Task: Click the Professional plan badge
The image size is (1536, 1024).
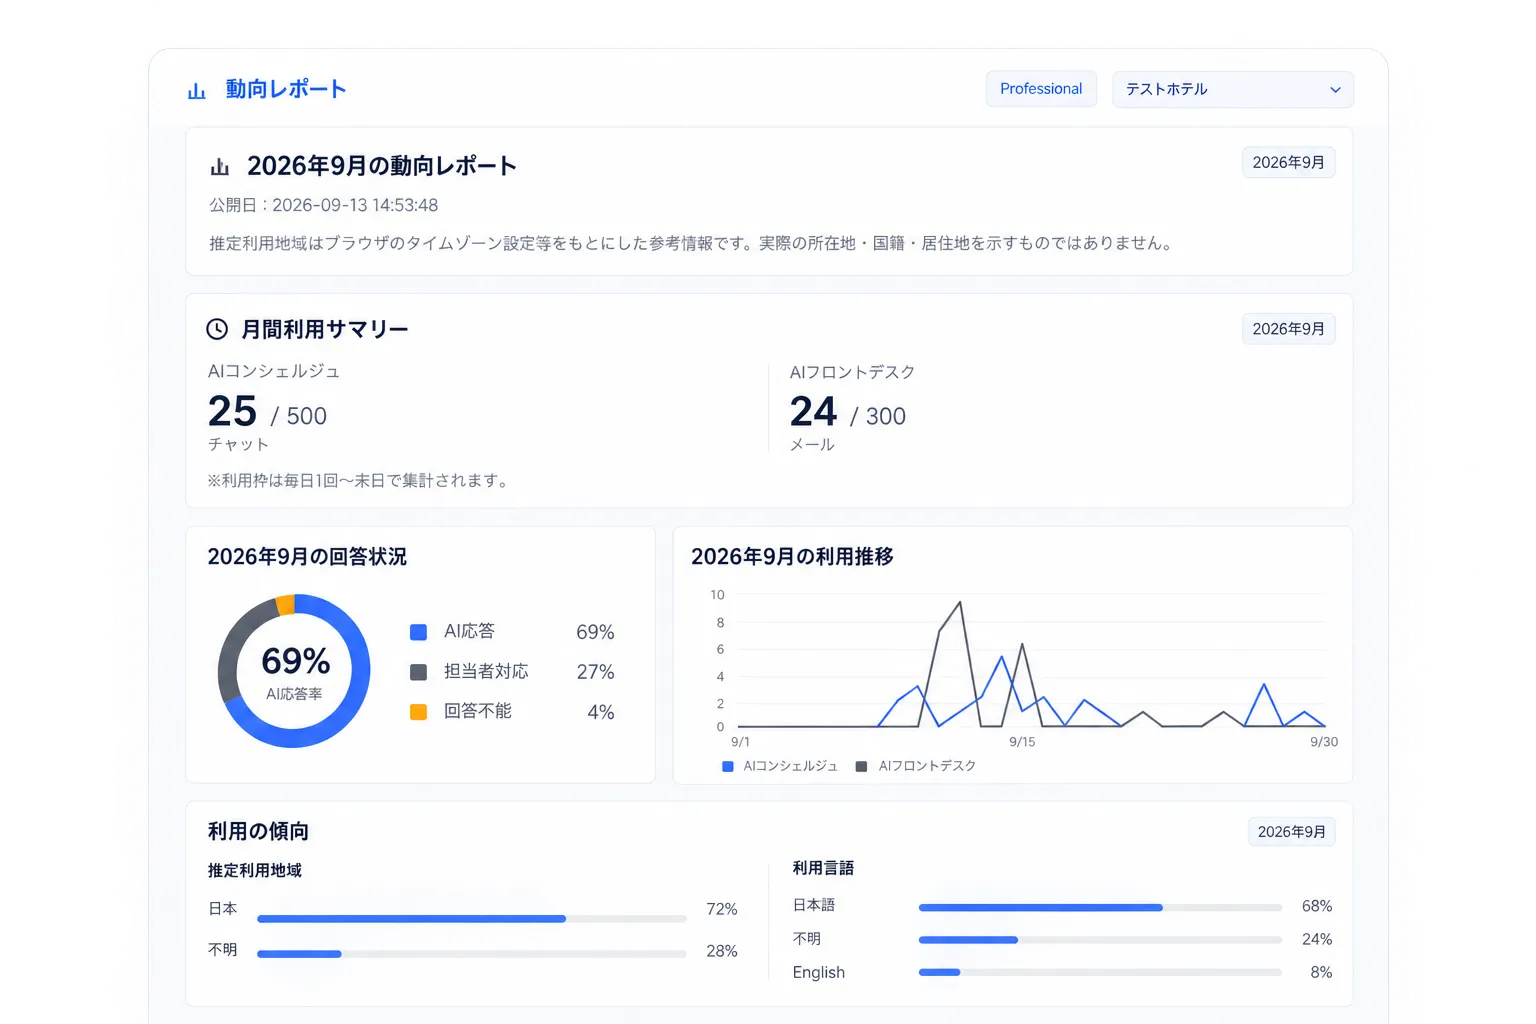Action: tap(1041, 89)
